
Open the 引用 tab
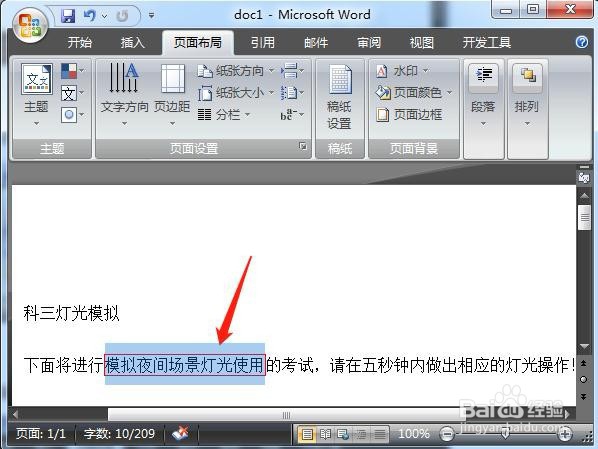(x=263, y=42)
